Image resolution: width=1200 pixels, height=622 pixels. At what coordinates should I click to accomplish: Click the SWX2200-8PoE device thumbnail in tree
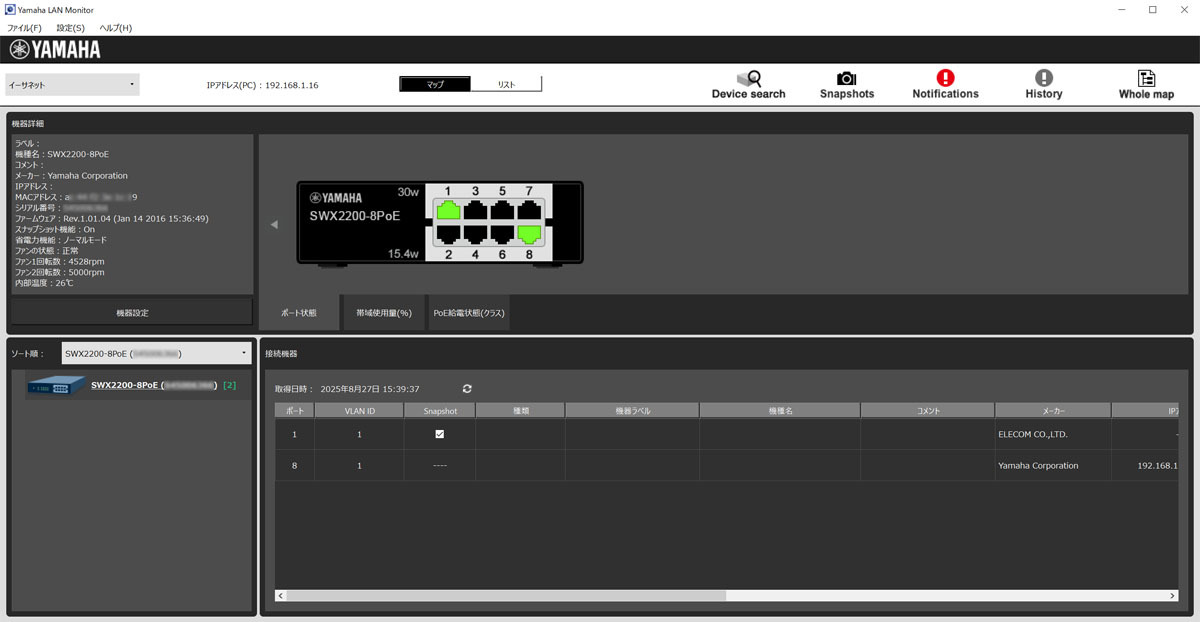pyautogui.click(x=57, y=385)
